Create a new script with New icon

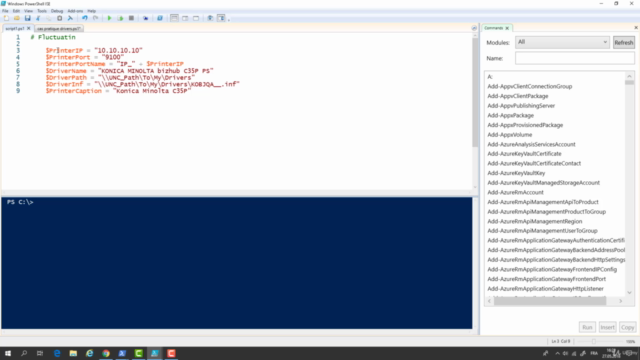[6, 18]
